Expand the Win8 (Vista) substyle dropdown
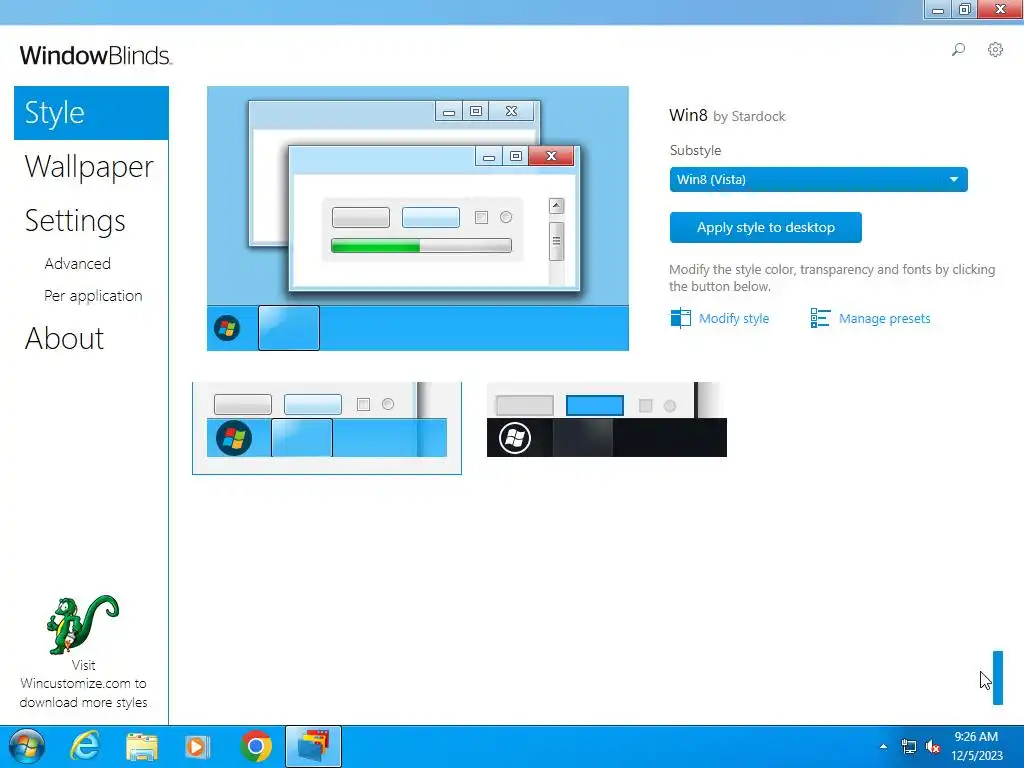1024x768 pixels. point(818,180)
